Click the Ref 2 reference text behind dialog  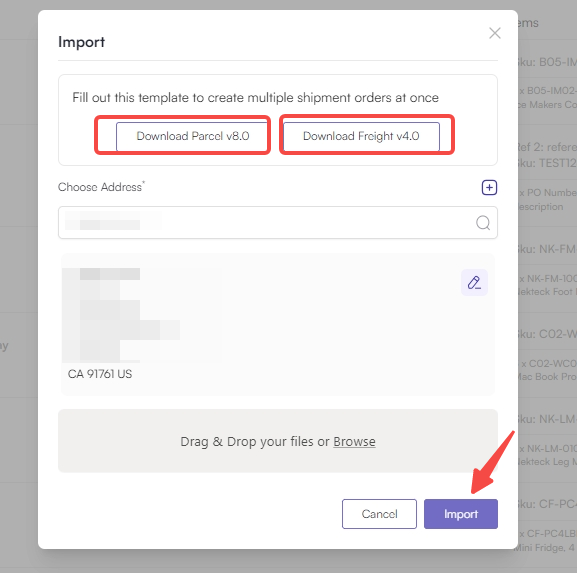pos(547,147)
